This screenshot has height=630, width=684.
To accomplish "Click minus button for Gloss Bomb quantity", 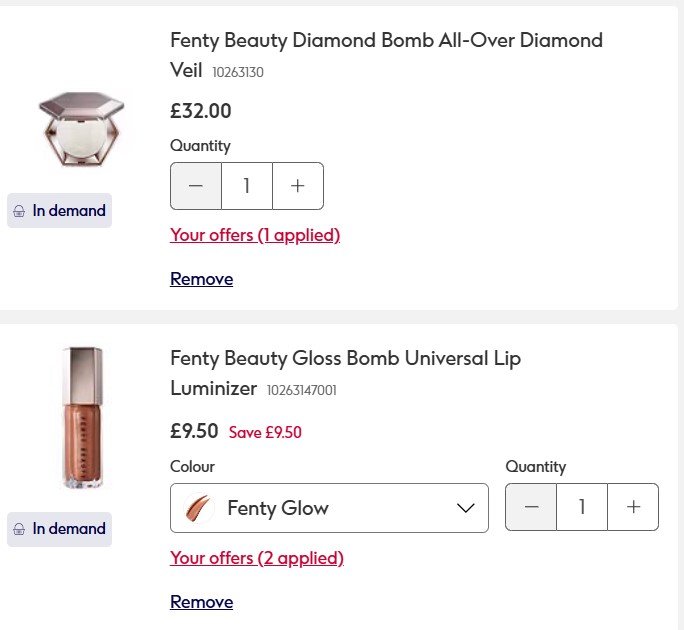I will [531, 508].
